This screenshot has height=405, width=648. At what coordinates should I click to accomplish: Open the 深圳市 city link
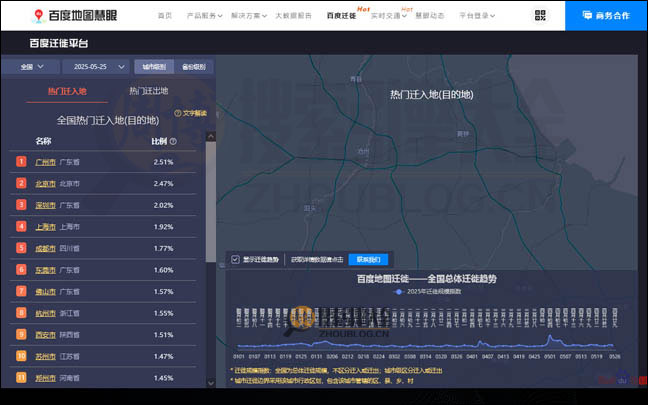(45, 205)
